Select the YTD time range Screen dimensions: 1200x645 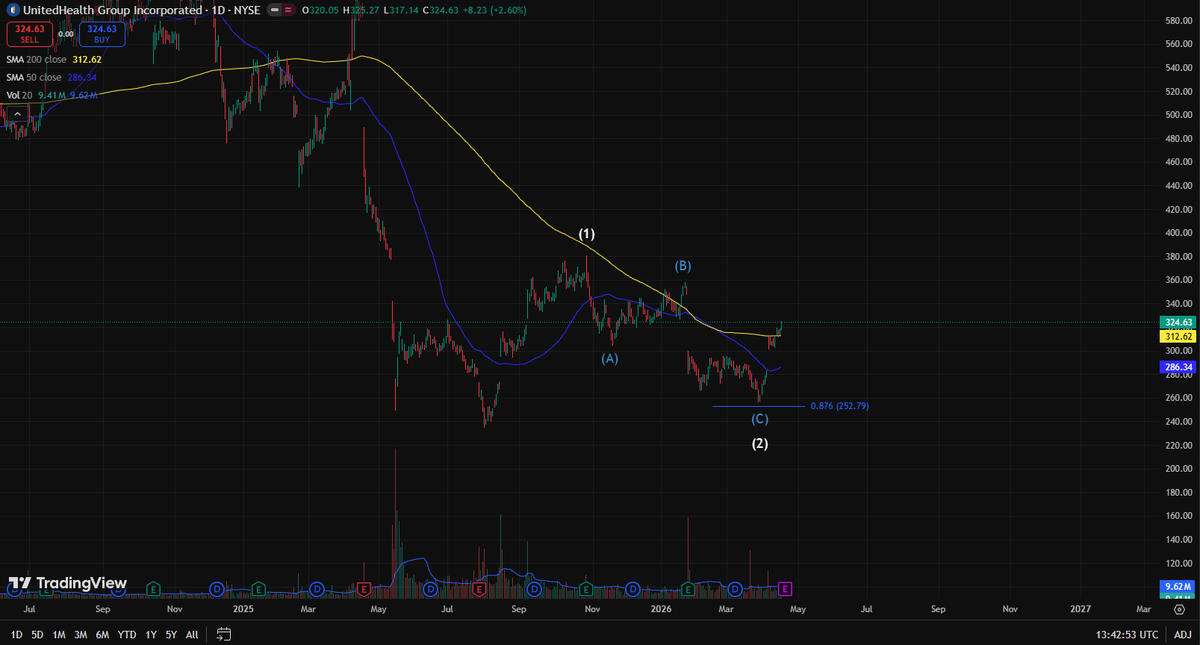[x=127, y=635]
